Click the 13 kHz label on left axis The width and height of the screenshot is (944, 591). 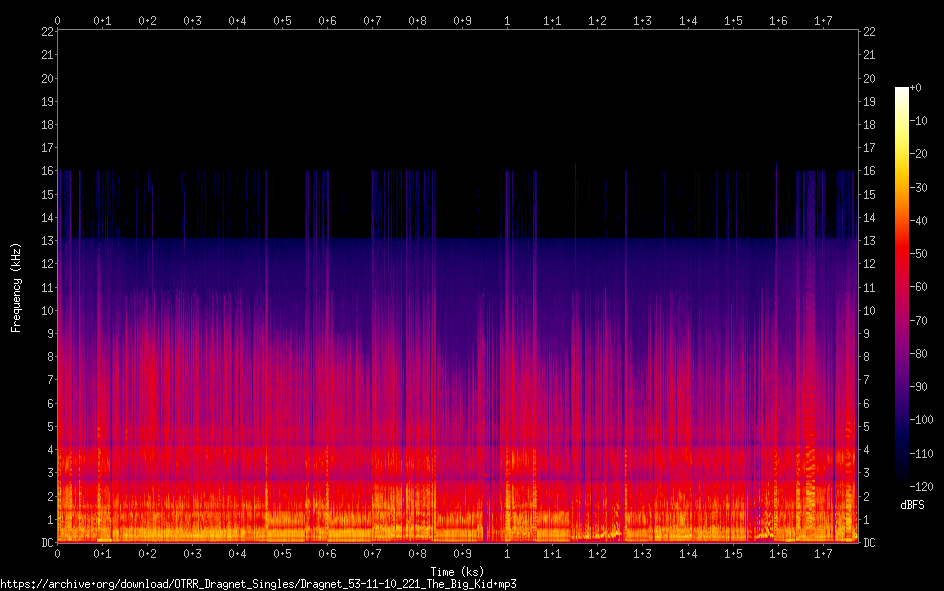click(47, 241)
